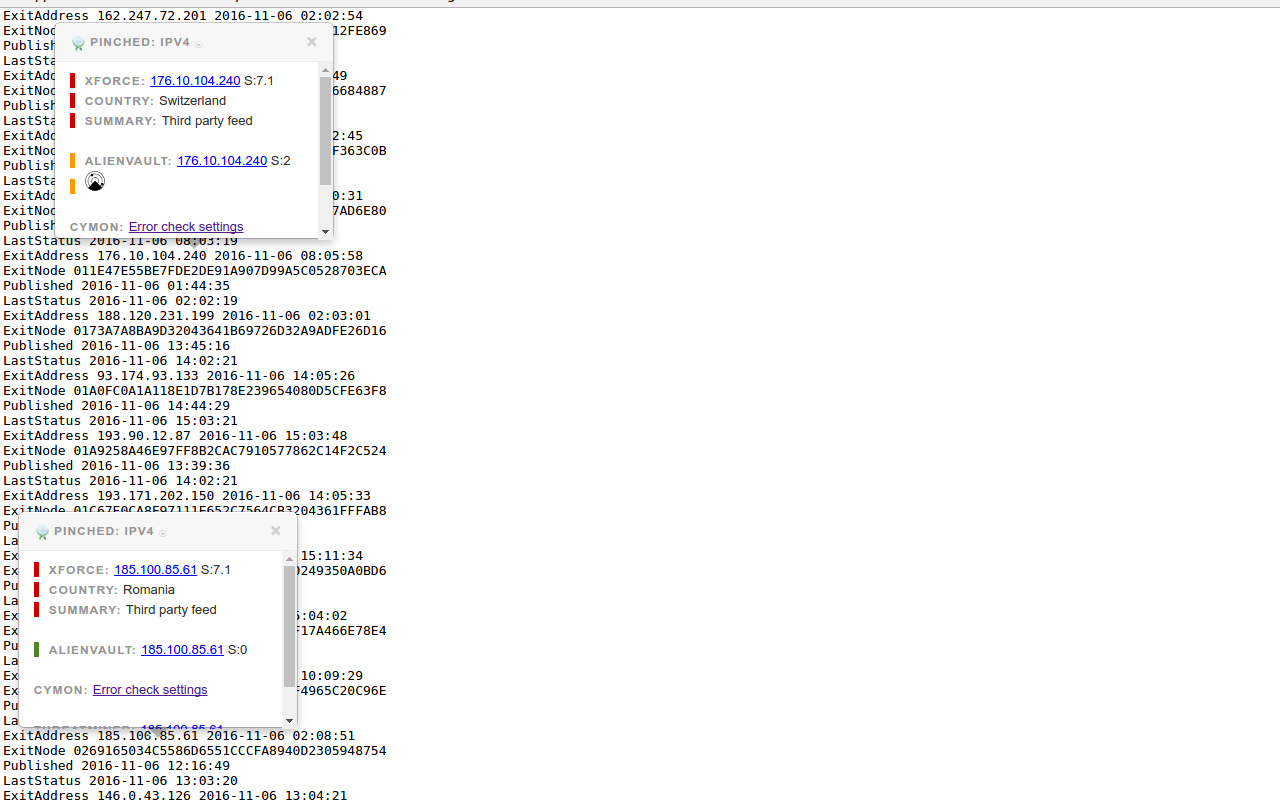This screenshot has width=1280, height=800.
Task: Open CYMON Error check settings in Switzerland popup
Action: tap(186, 227)
